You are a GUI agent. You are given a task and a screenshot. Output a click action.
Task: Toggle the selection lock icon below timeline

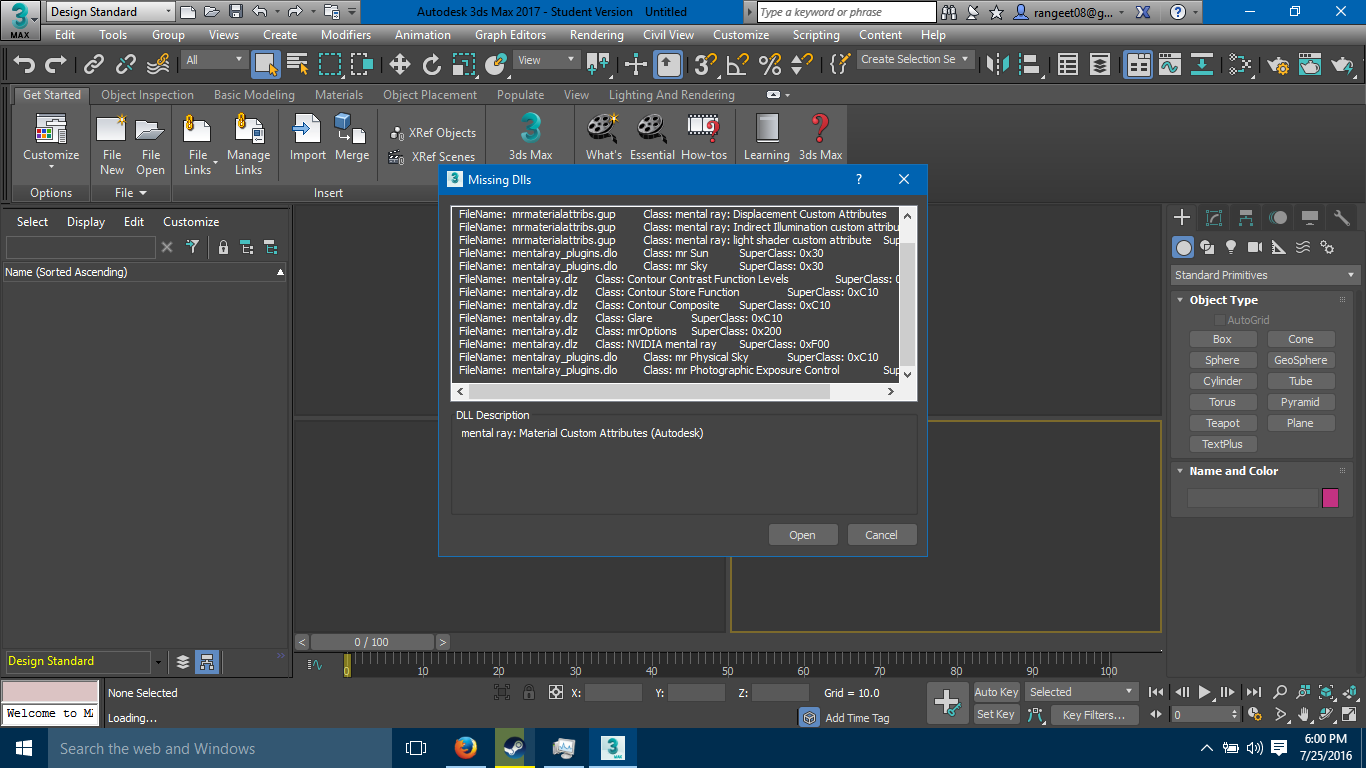coord(528,692)
